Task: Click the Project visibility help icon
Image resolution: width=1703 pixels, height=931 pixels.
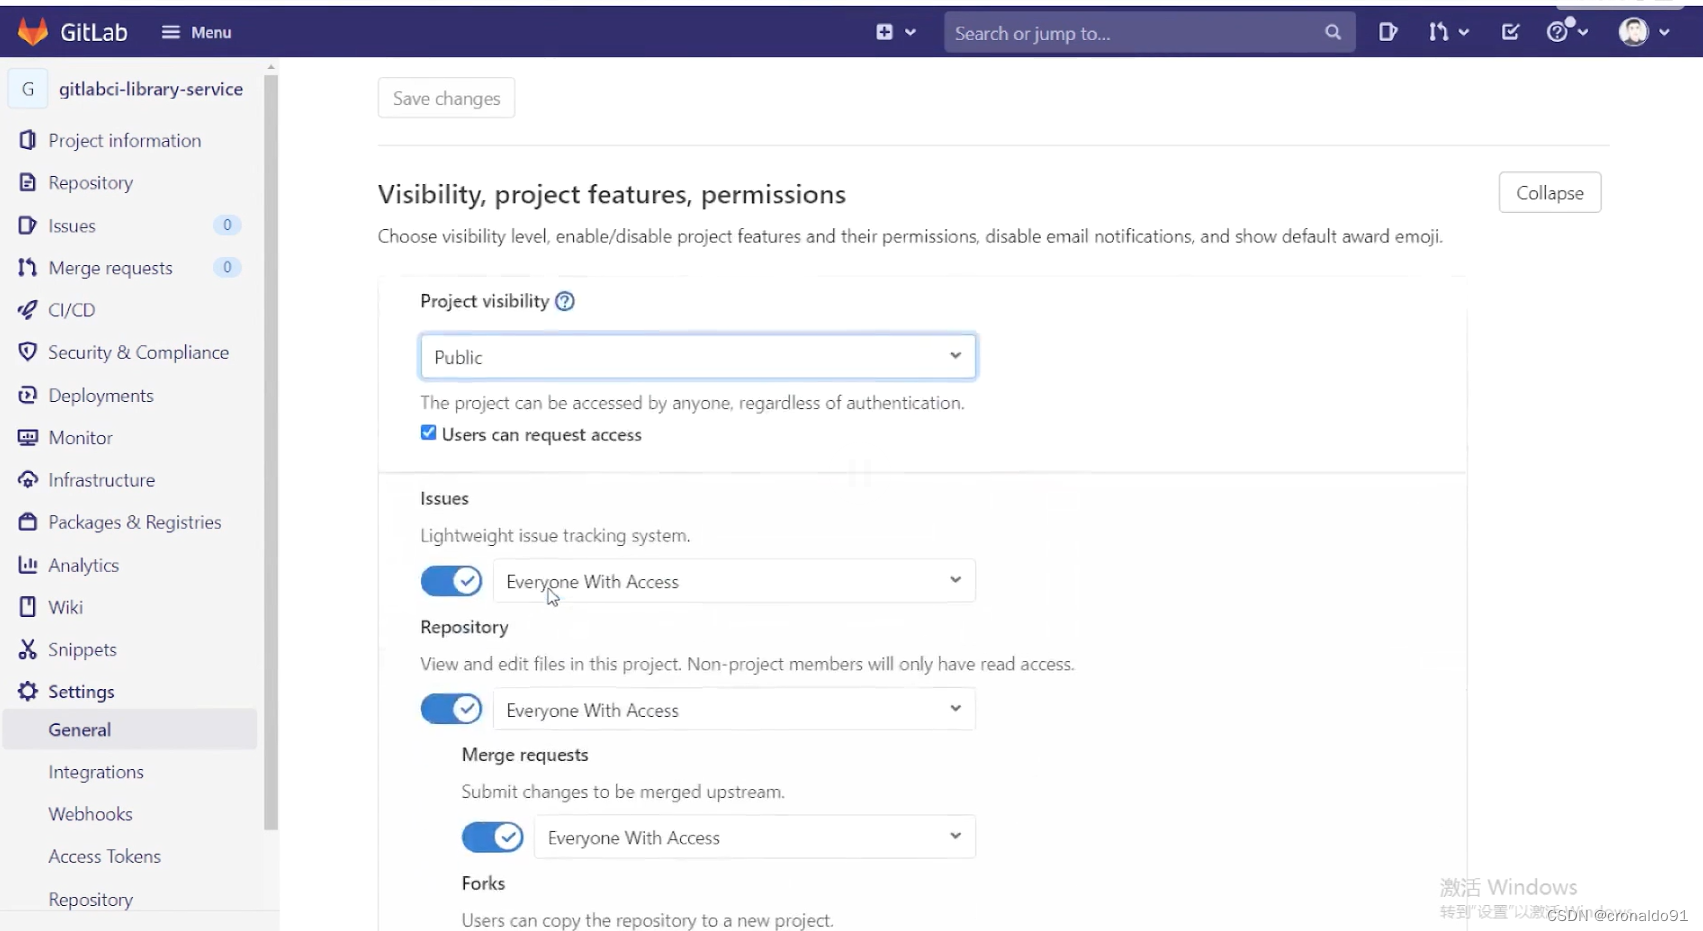Action: point(565,301)
